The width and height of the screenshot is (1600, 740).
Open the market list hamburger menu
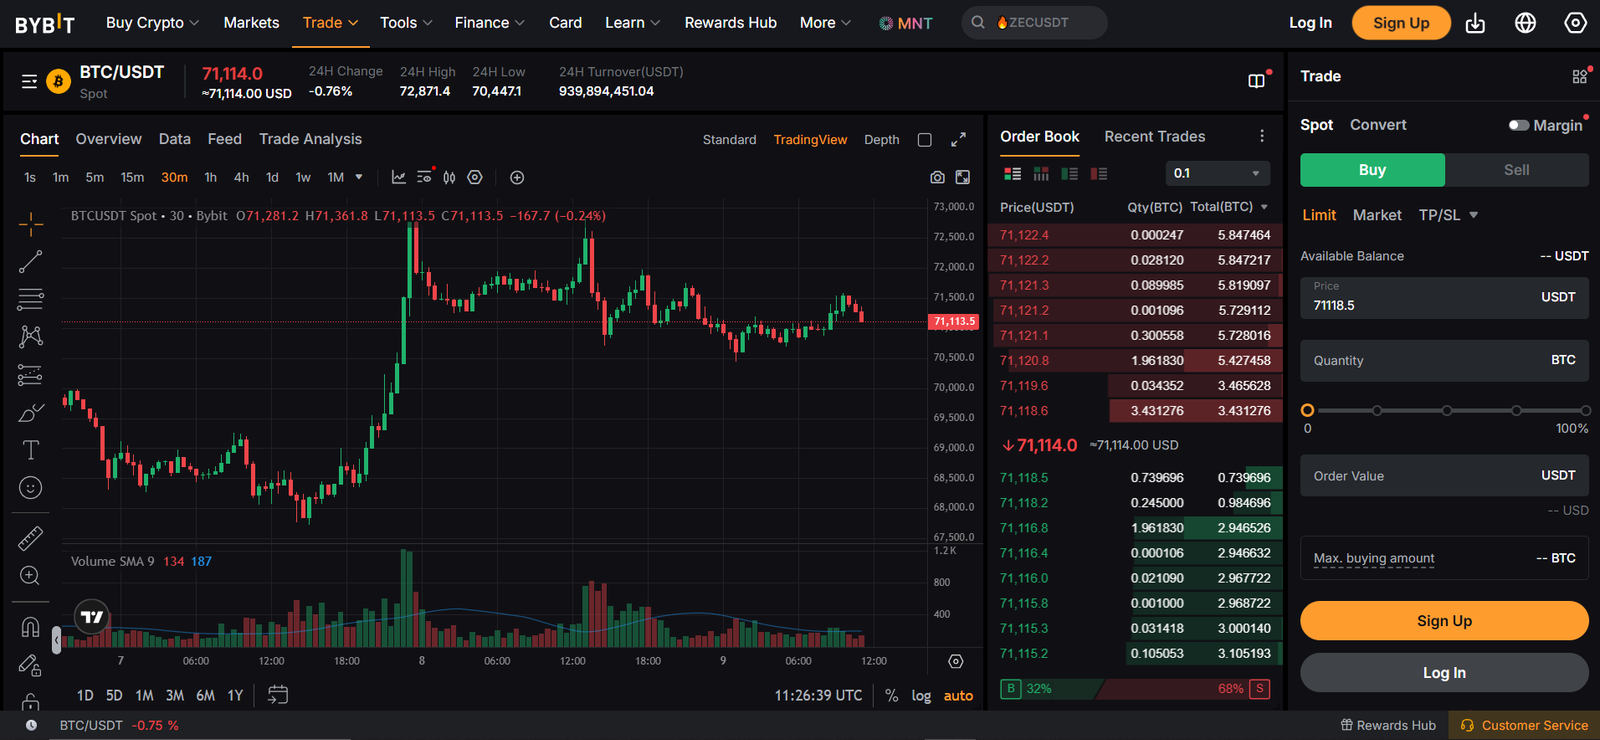pyautogui.click(x=29, y=81)
